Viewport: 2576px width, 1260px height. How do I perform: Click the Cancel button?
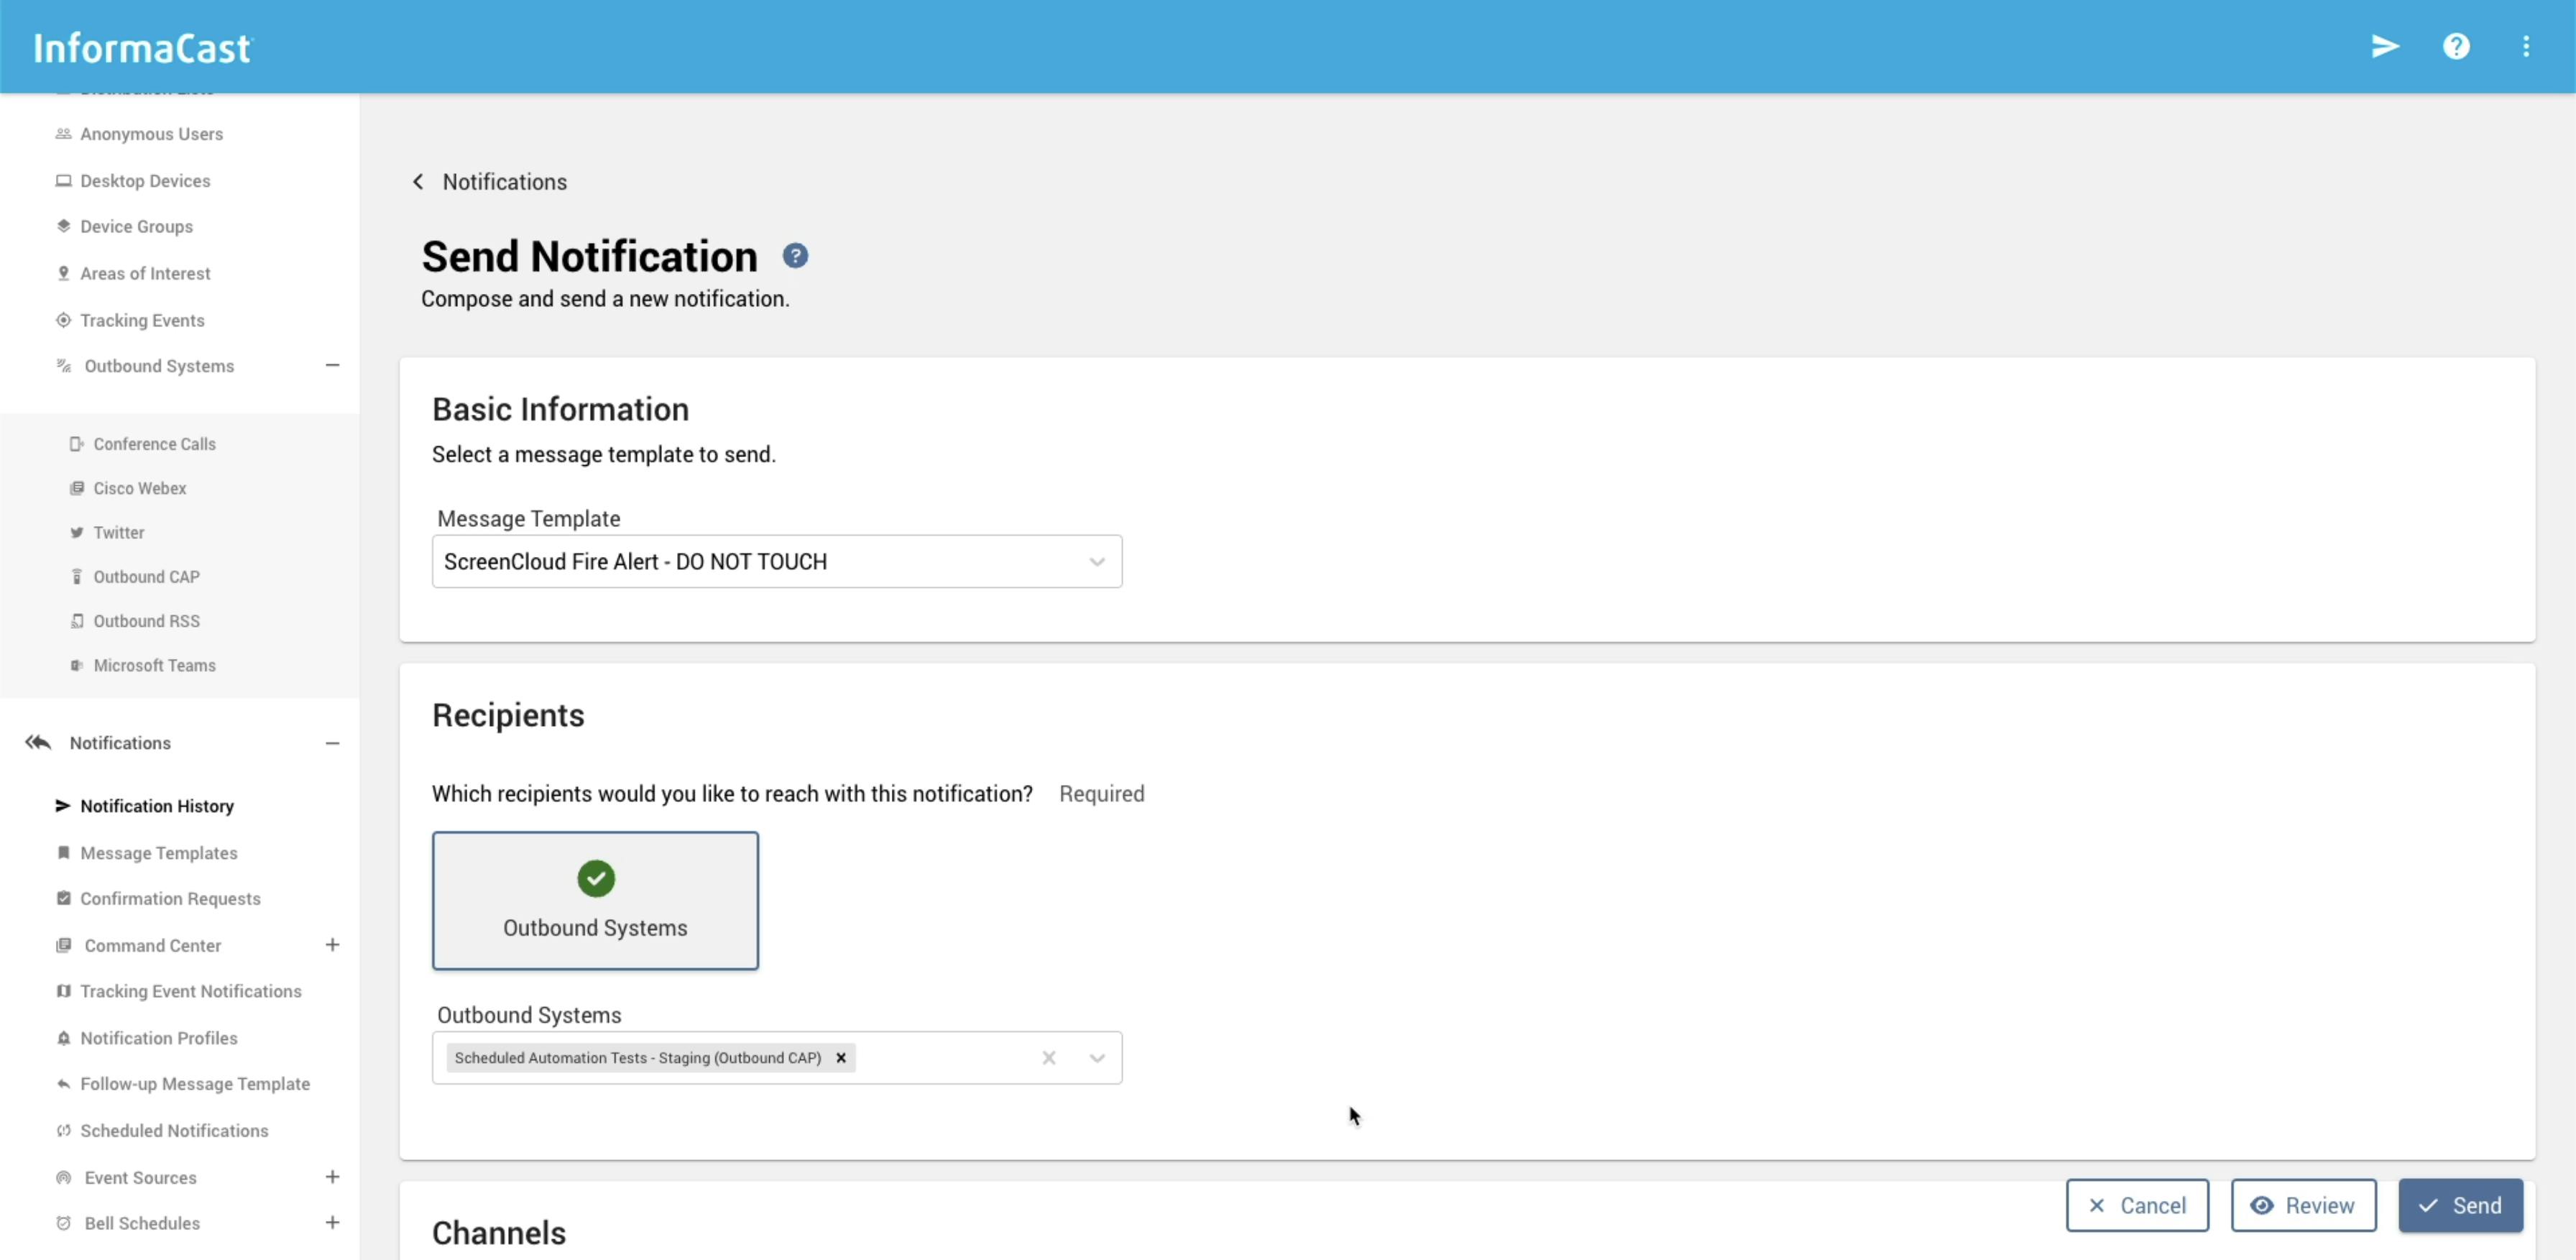point(2137,1205)
